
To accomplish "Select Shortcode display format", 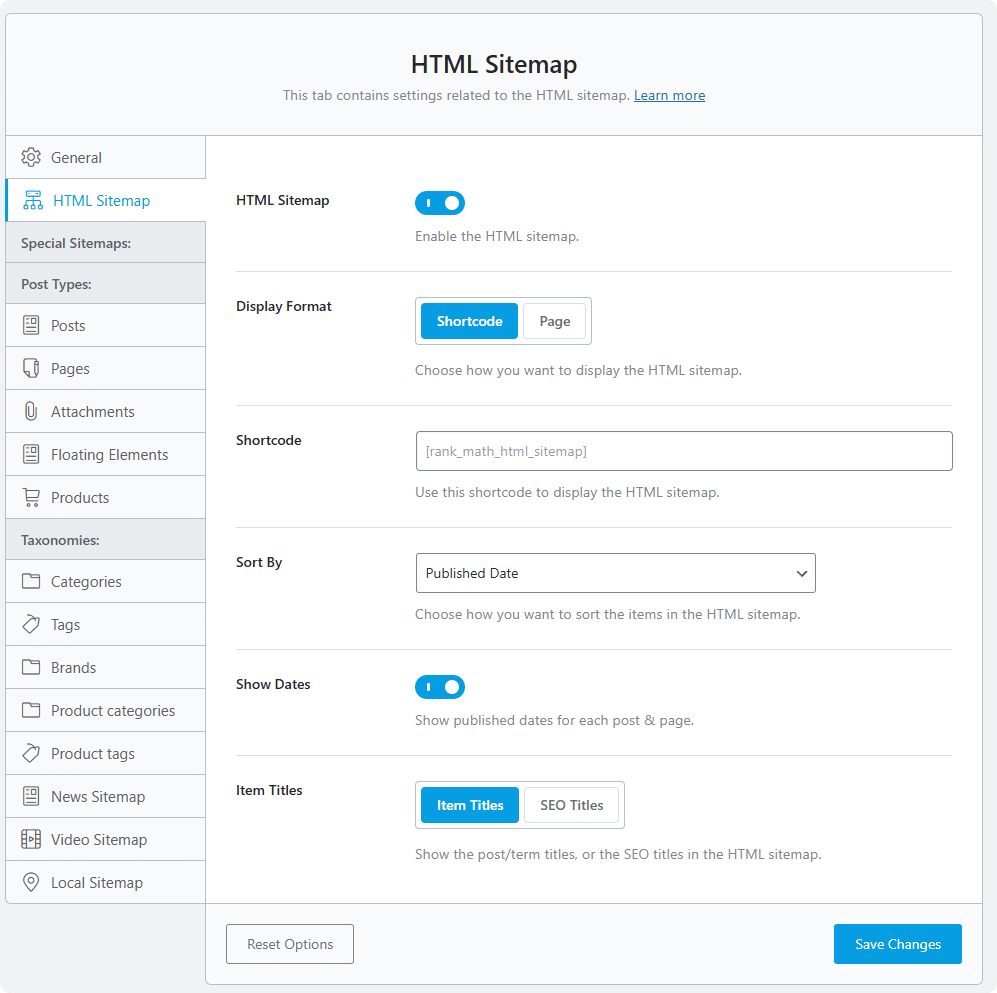I will [x=469, y=321].
